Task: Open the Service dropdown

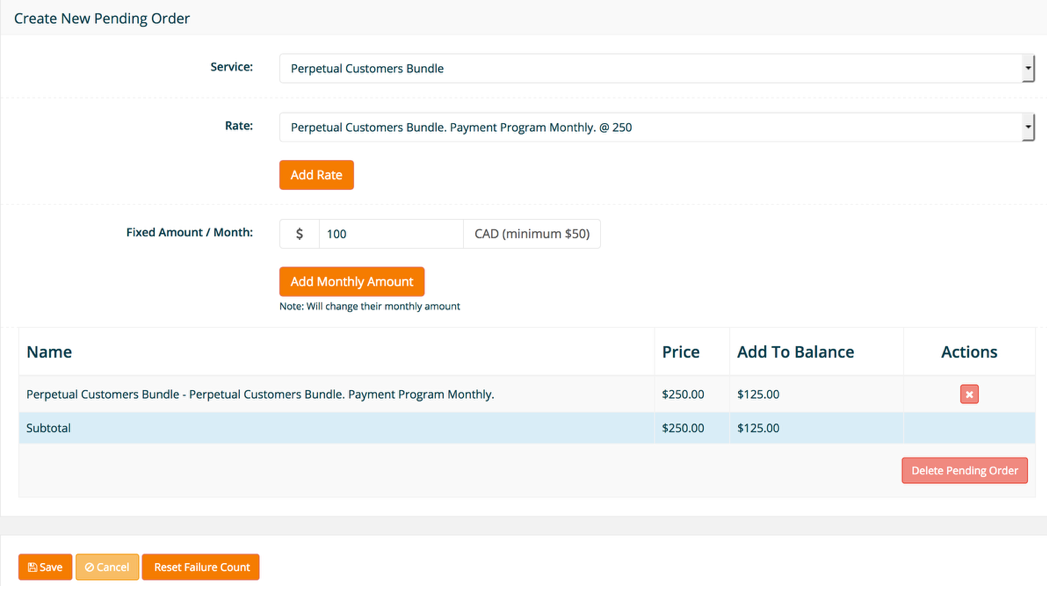Action: tap(657, 68)
